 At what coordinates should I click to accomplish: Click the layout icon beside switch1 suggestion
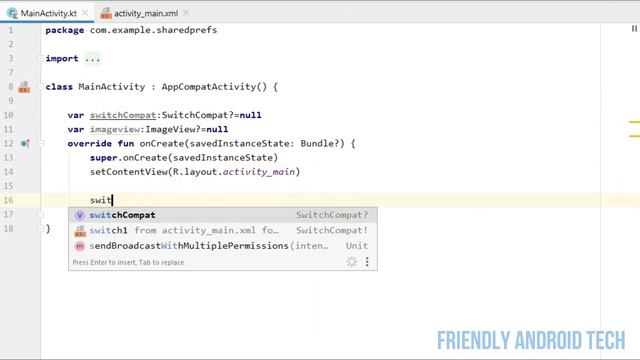pos(80,231)
